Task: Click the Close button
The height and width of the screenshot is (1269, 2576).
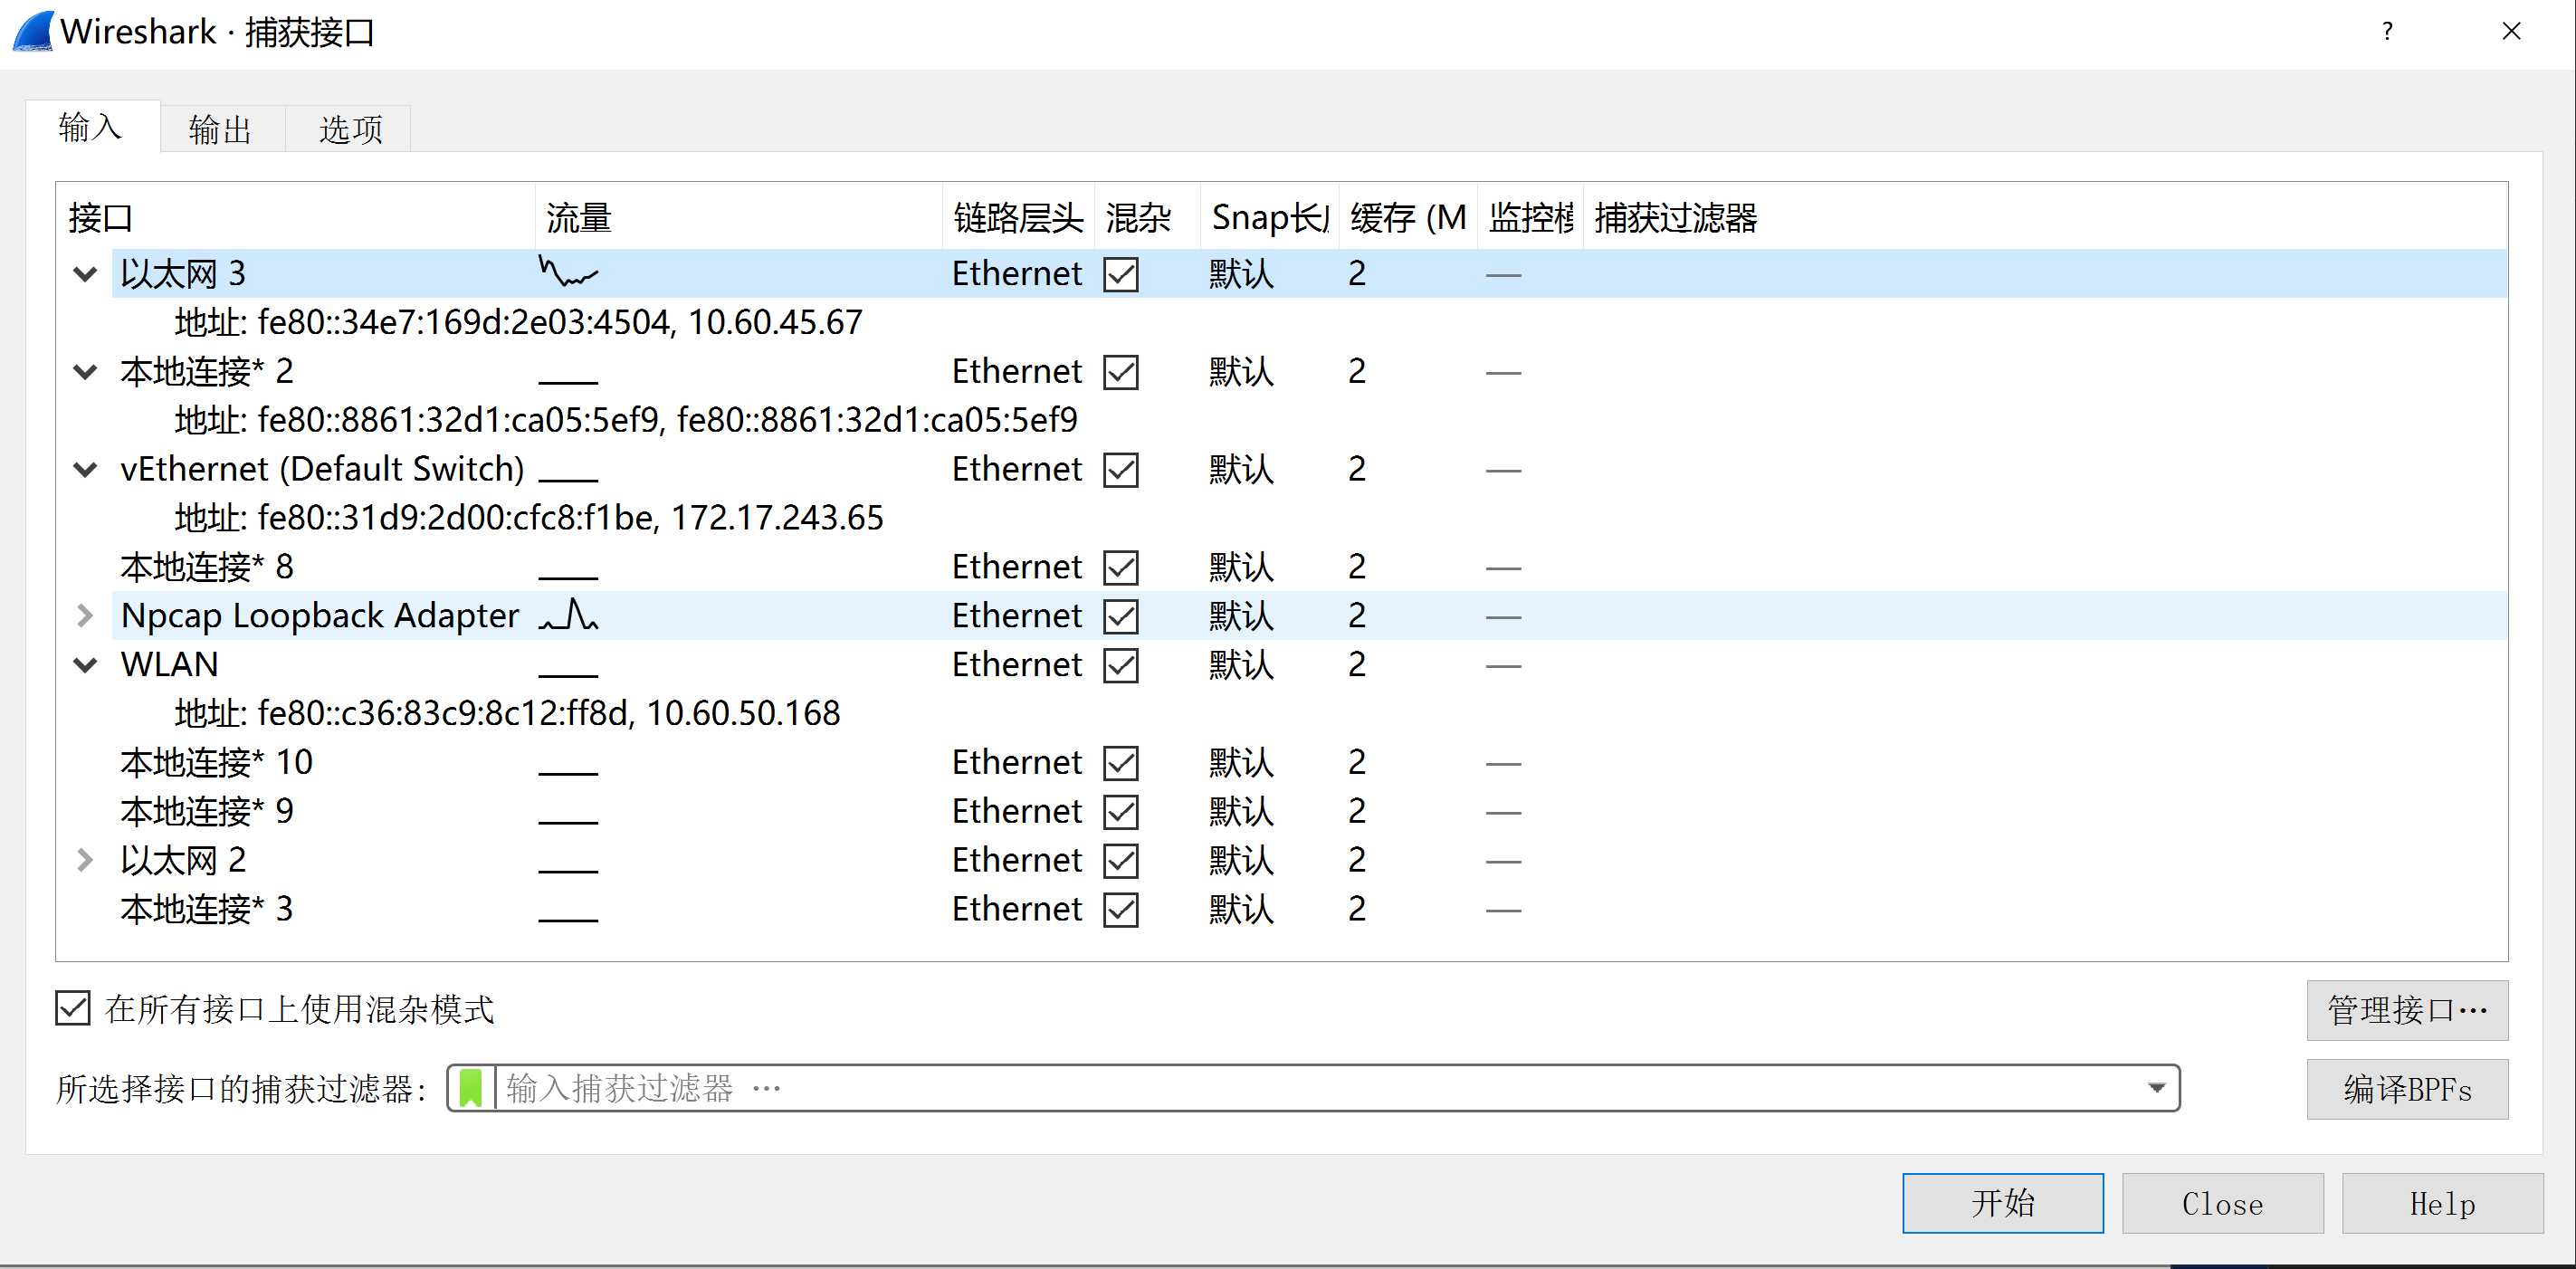Action: point(2222,1203)
